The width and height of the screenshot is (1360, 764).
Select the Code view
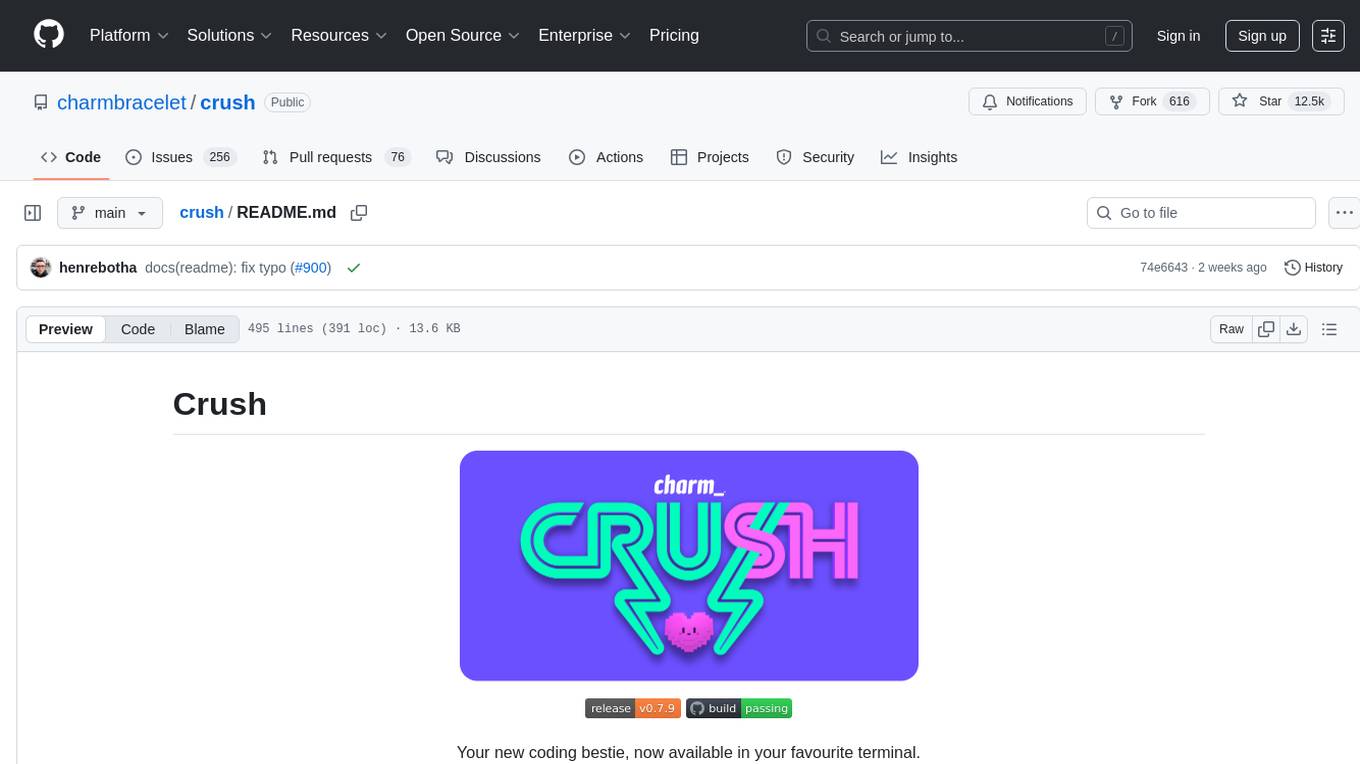138,329
